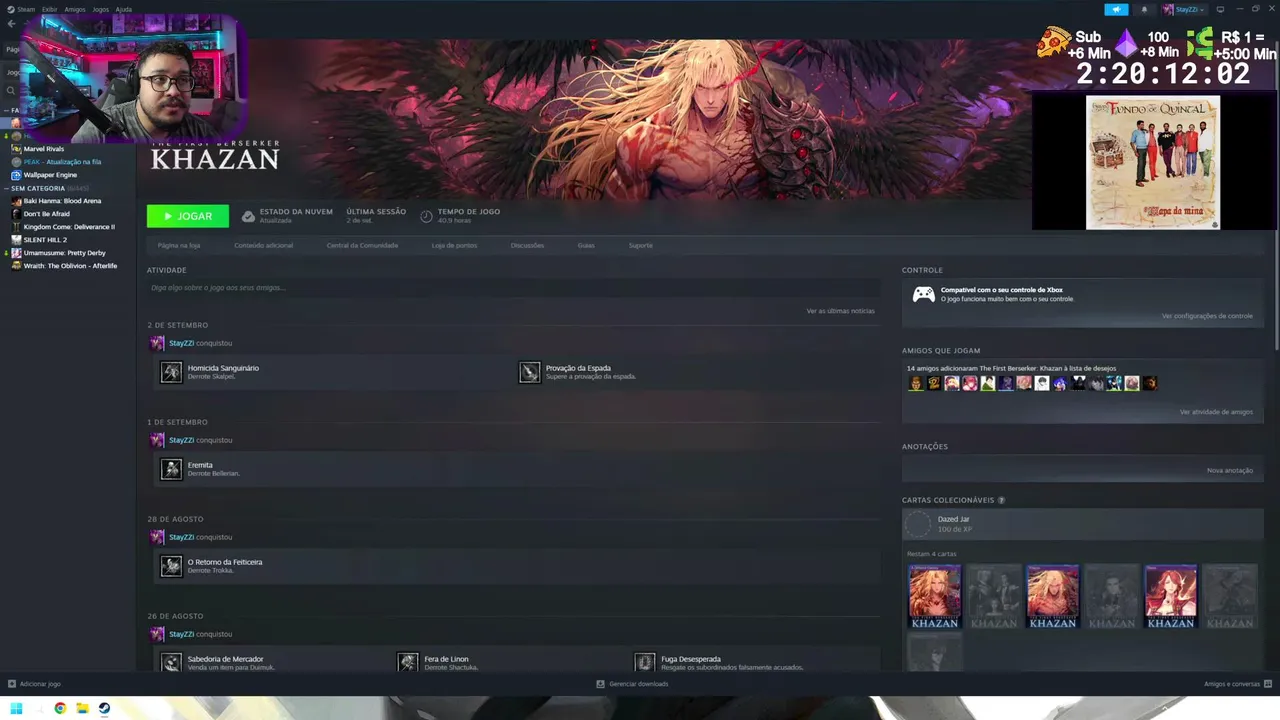The image size is (1280, 720).
Task: Click the Xbox controller icon
Action: (x=924, y=294)
